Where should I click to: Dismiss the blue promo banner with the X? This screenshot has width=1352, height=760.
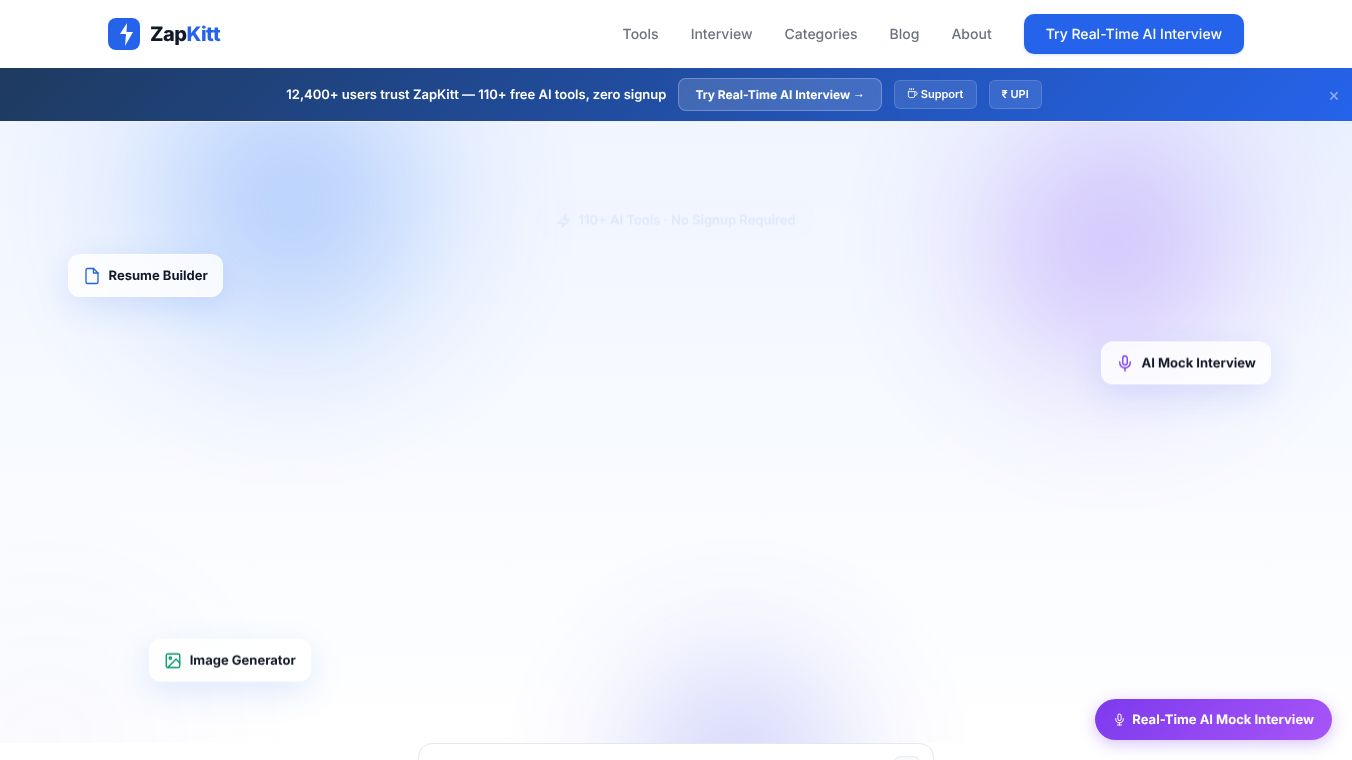coord(1333,96)
